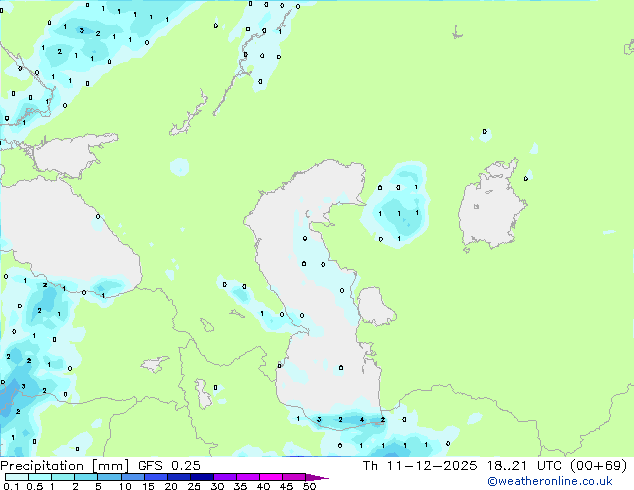
Task: Pick the 0.5–1 mm legend swatch
Action: pyautogui.click(x=40, y=477)
